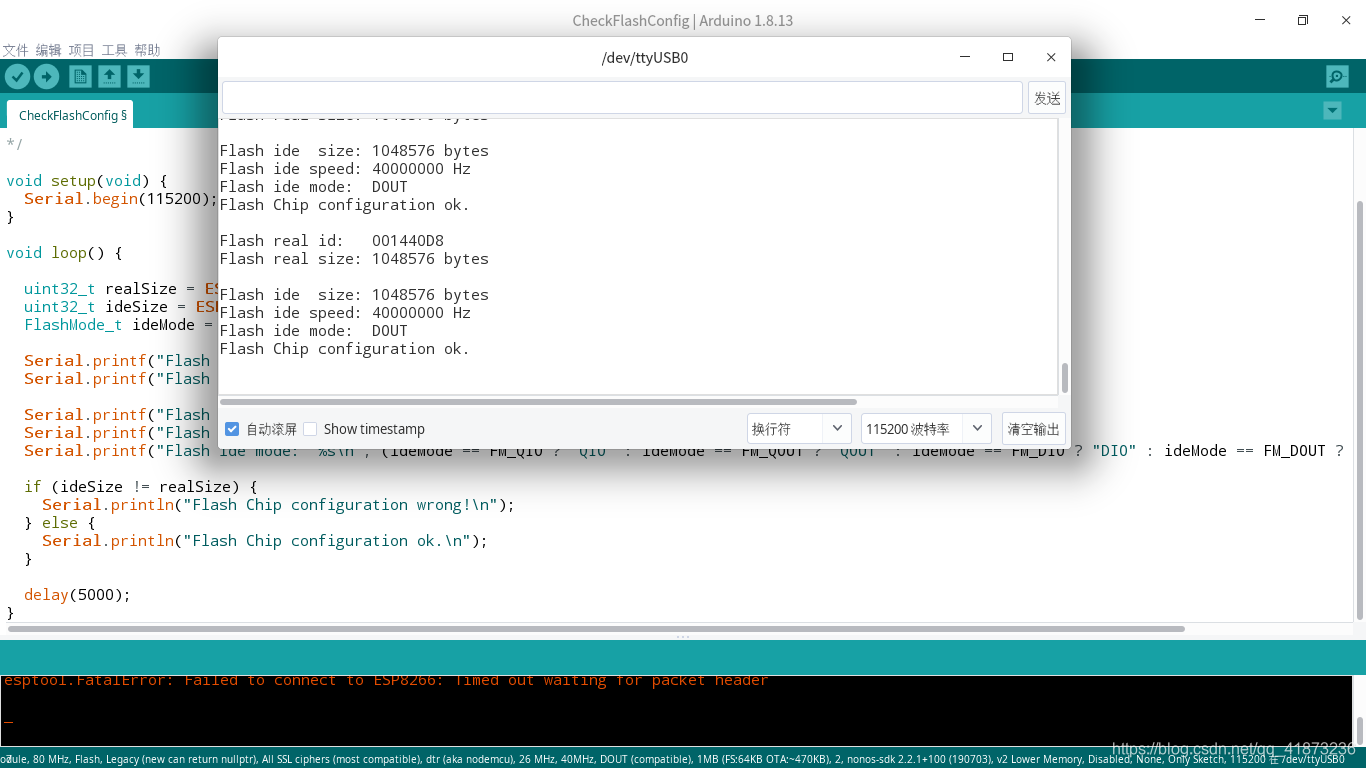This screenshot has width=1366, height=768.
Task: Click the Upload arrow icon
Action: click(46, 76)
